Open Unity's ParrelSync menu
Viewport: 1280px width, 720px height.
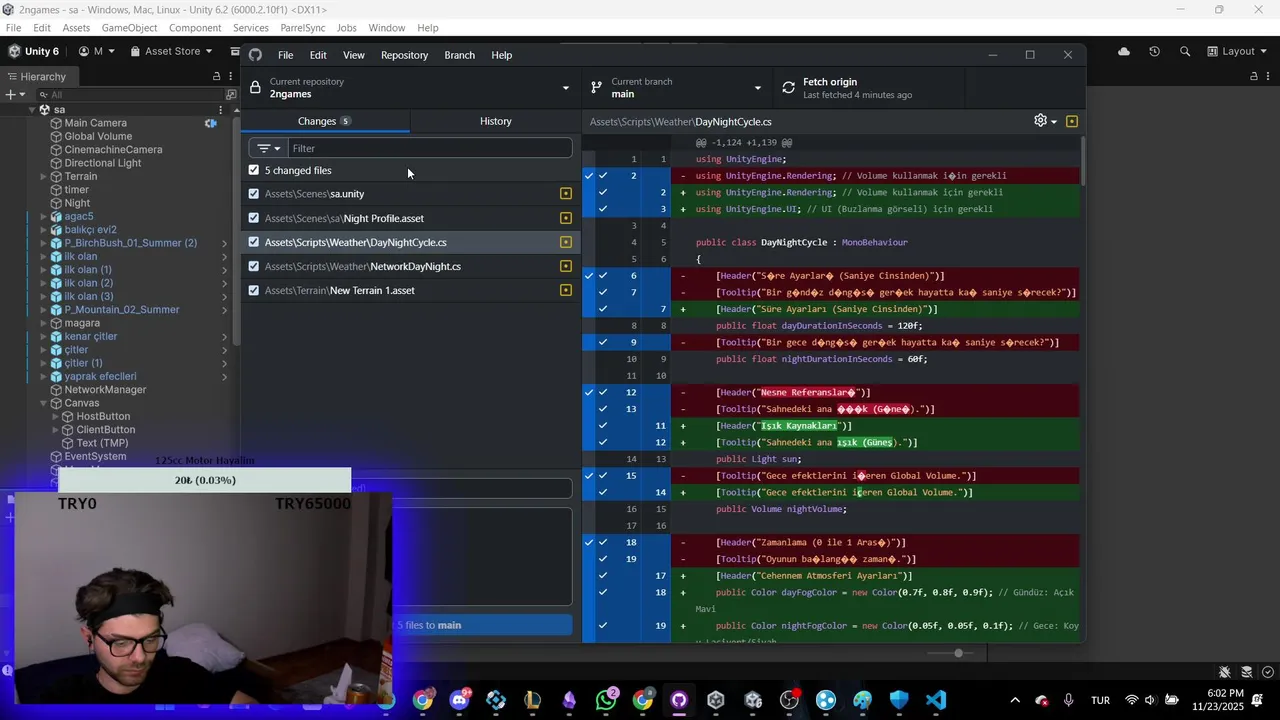point(302,28)
